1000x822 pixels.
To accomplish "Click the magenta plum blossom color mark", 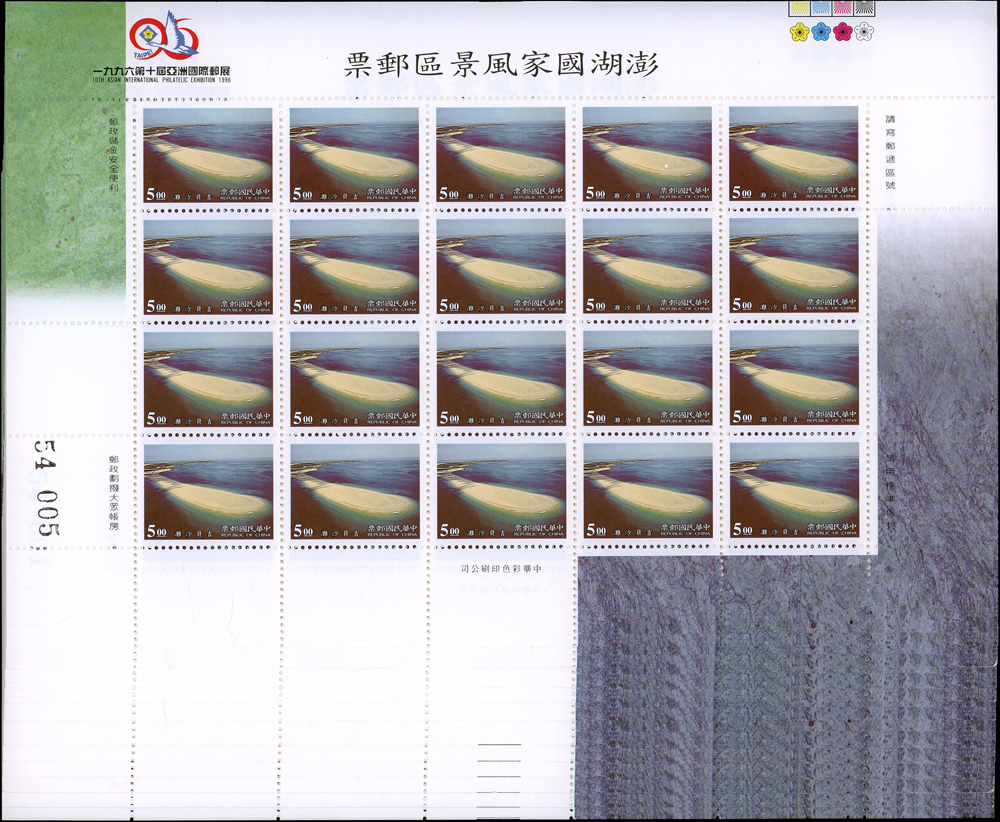I will 842,31.
